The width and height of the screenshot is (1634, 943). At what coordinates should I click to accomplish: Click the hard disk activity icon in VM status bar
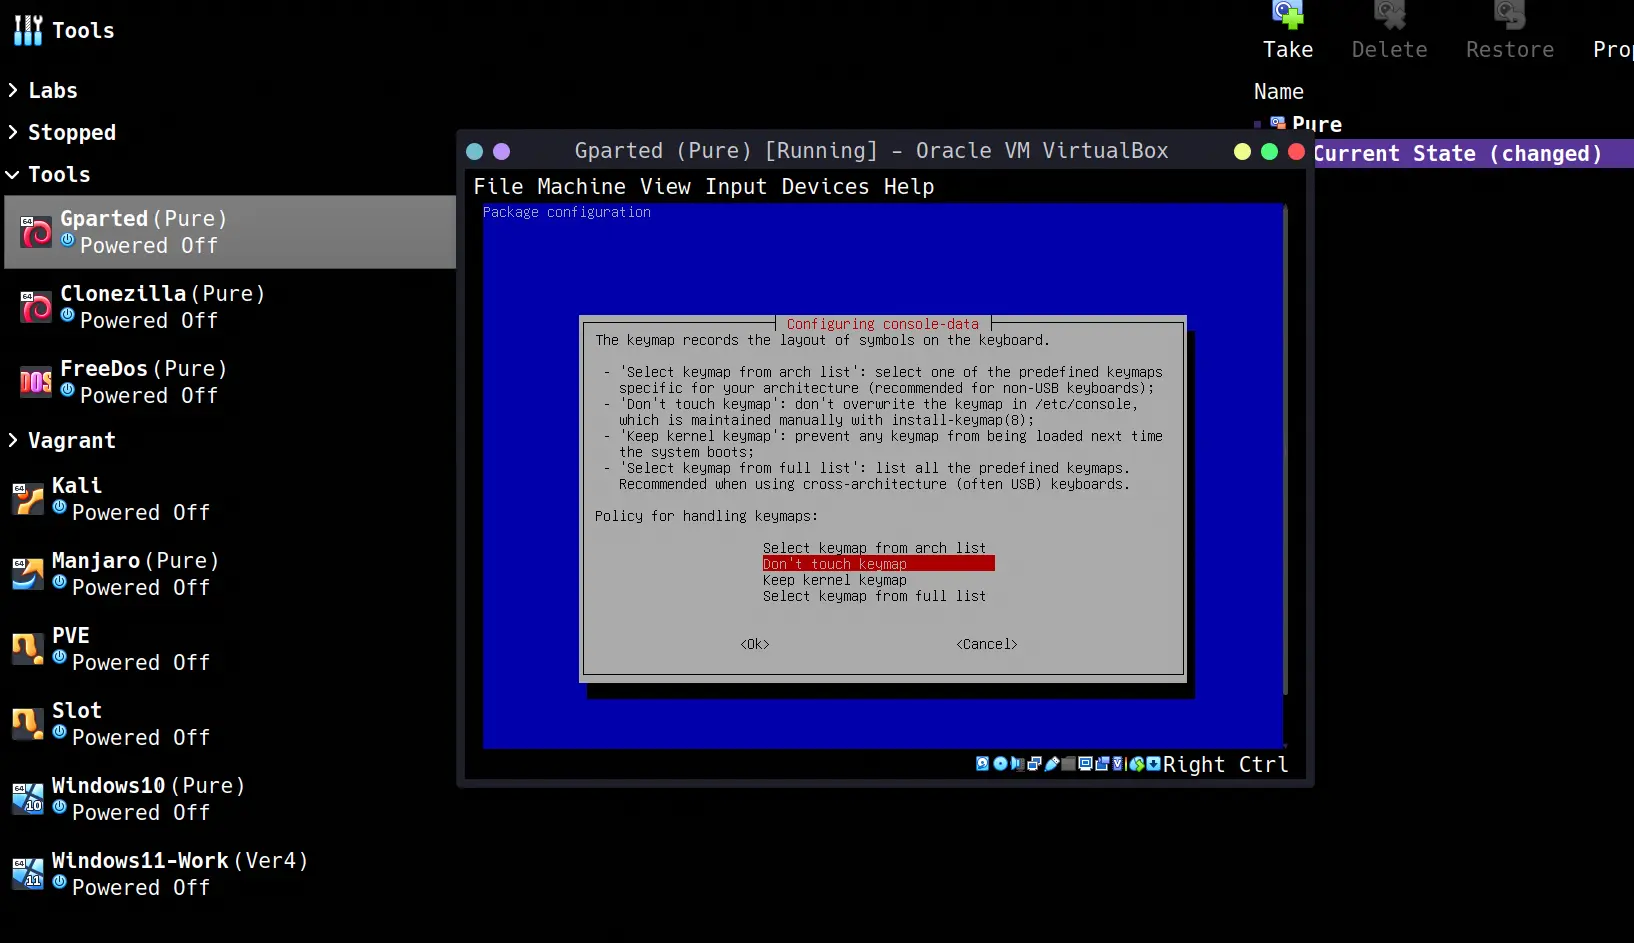coord(982,764)
